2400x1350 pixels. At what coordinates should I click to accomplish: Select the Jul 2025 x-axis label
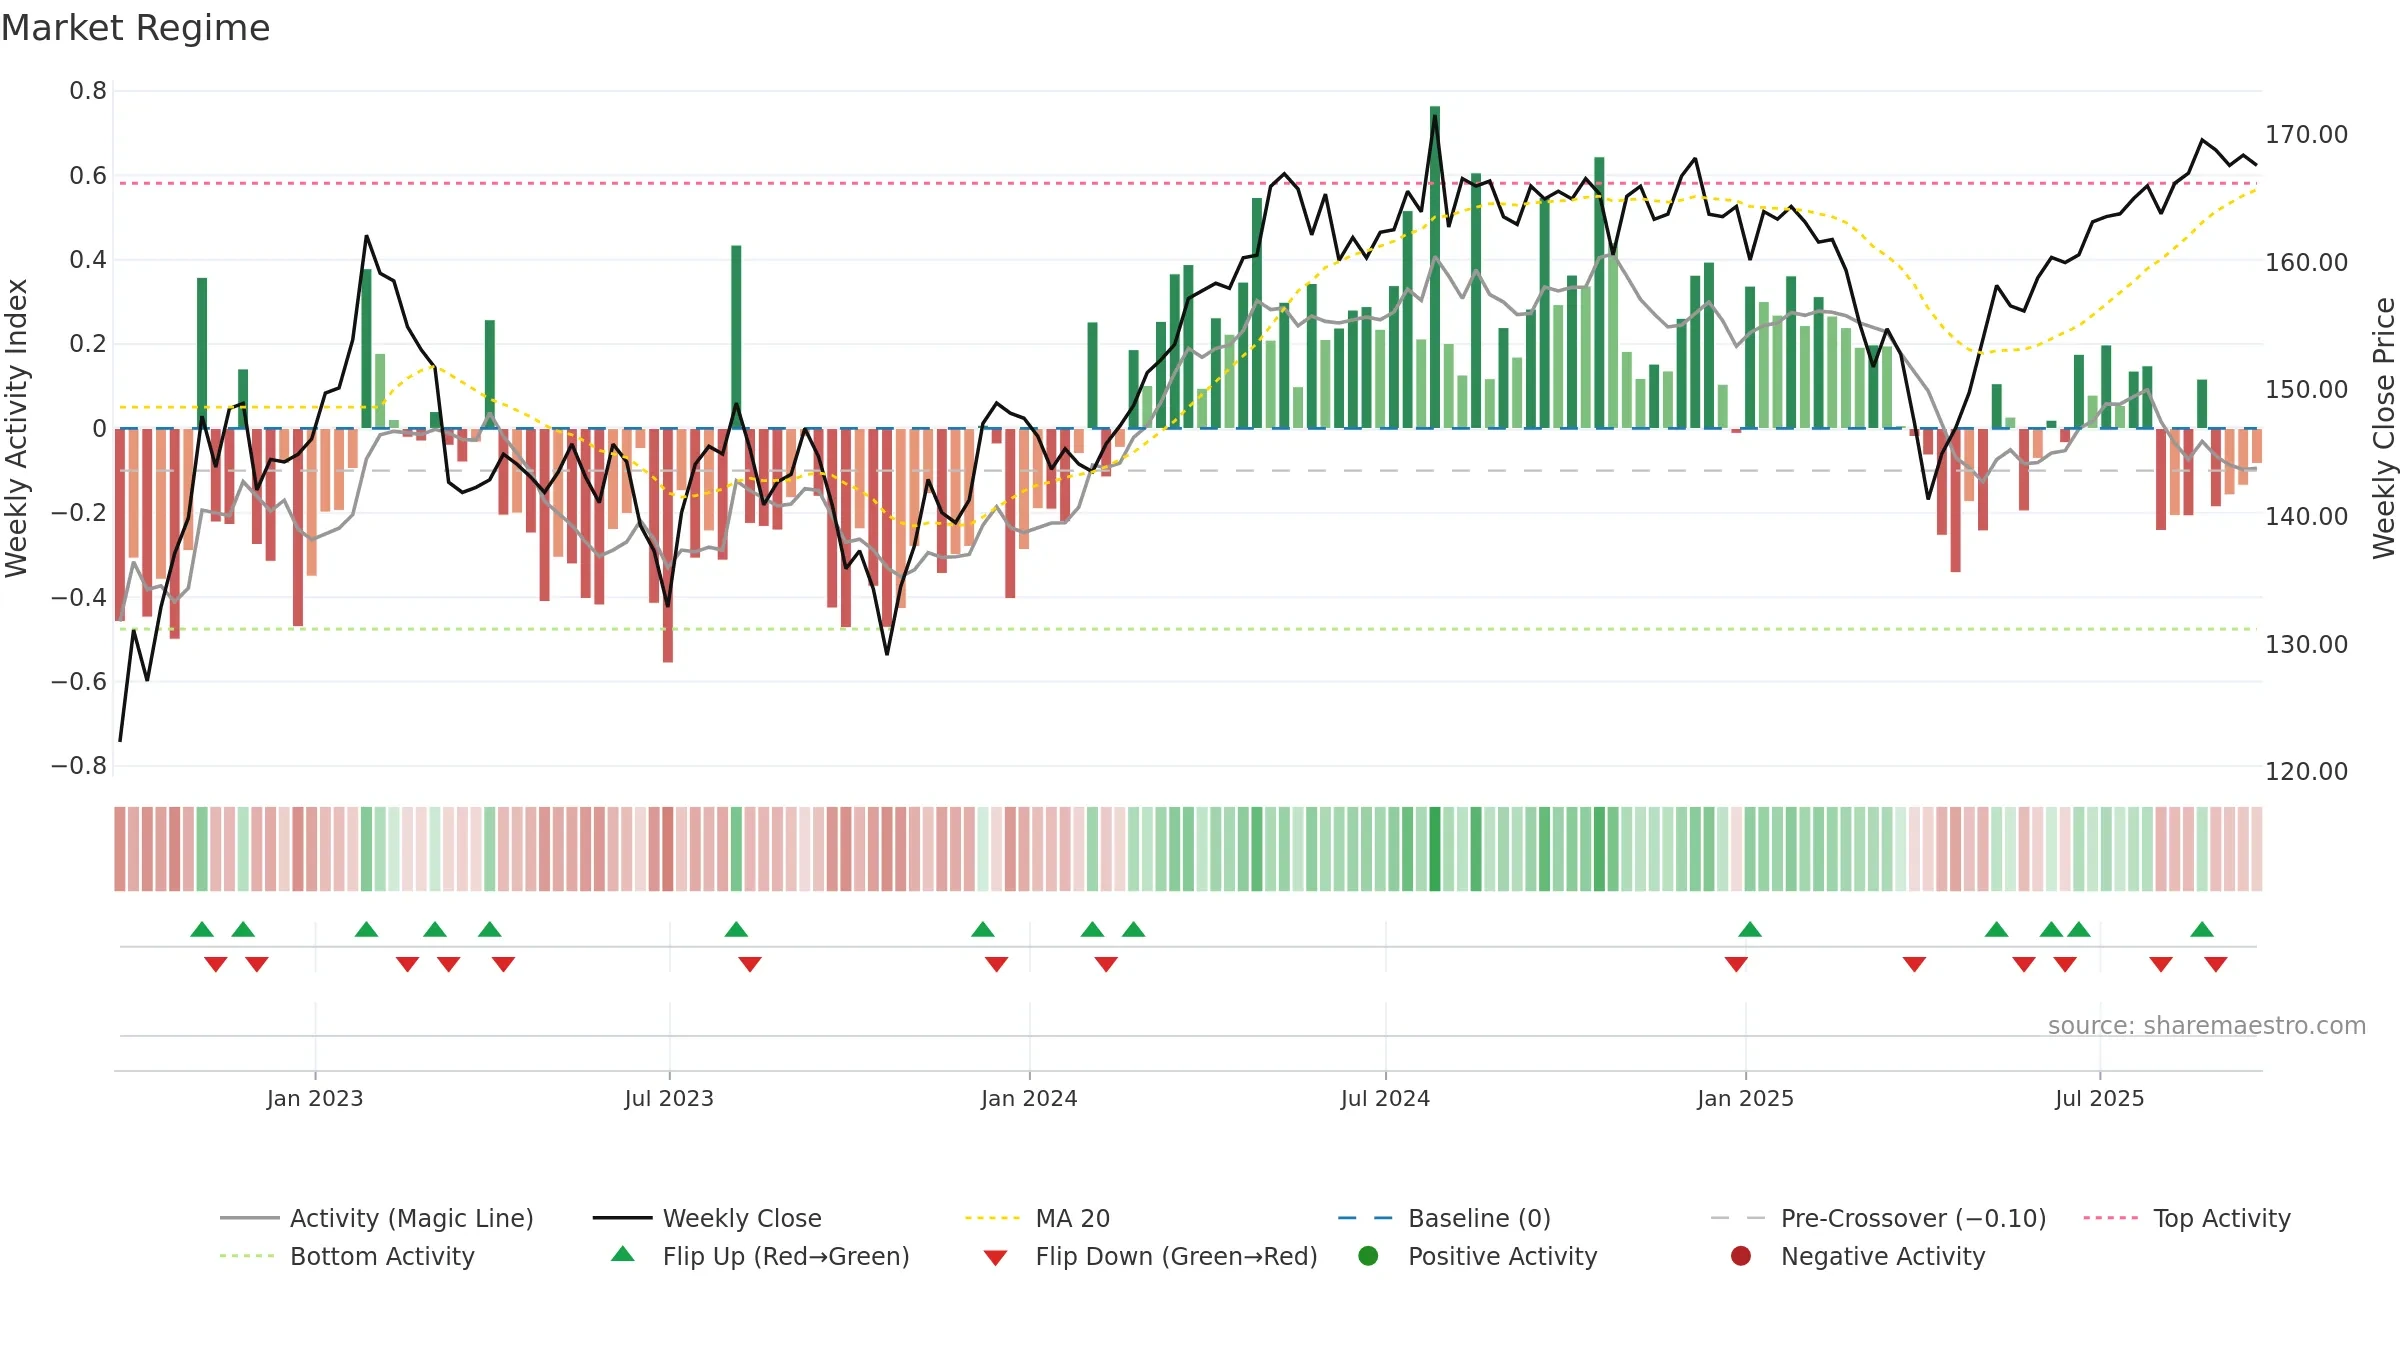pyautogui.click(x=2100, y=1098)
